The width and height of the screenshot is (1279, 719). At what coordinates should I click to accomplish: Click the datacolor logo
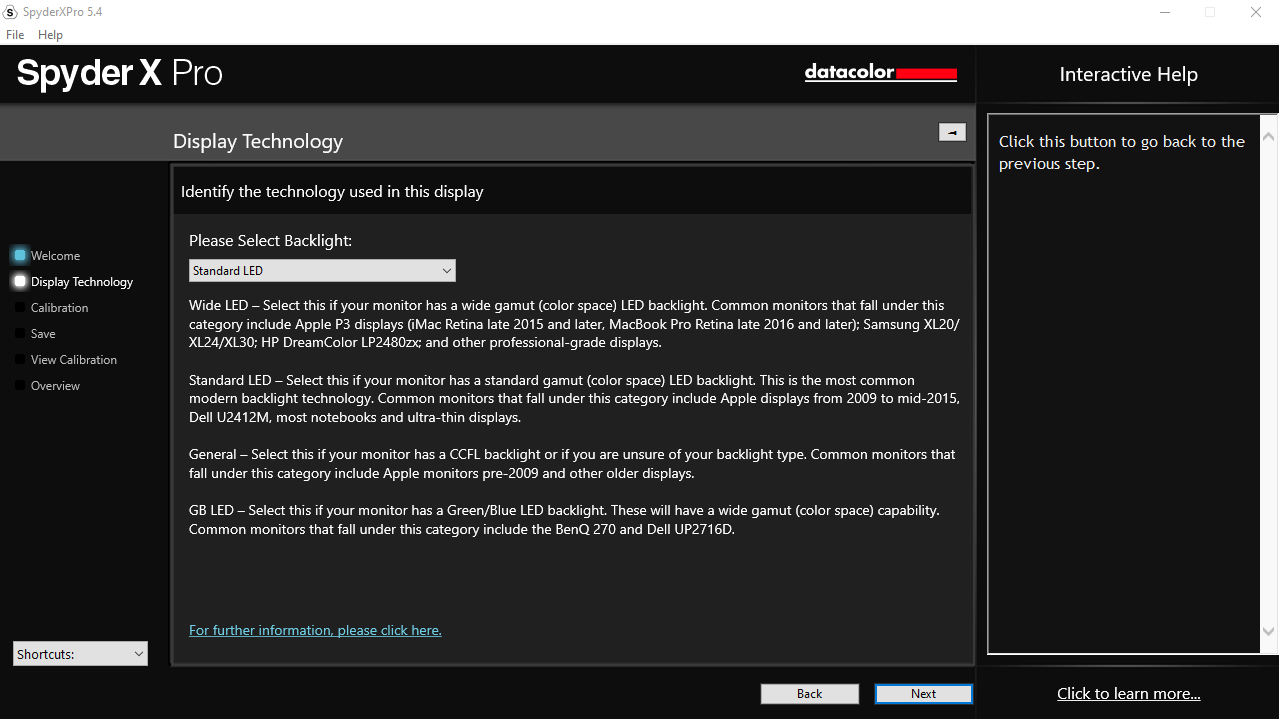pyautogui.click(x=881, y=73)
